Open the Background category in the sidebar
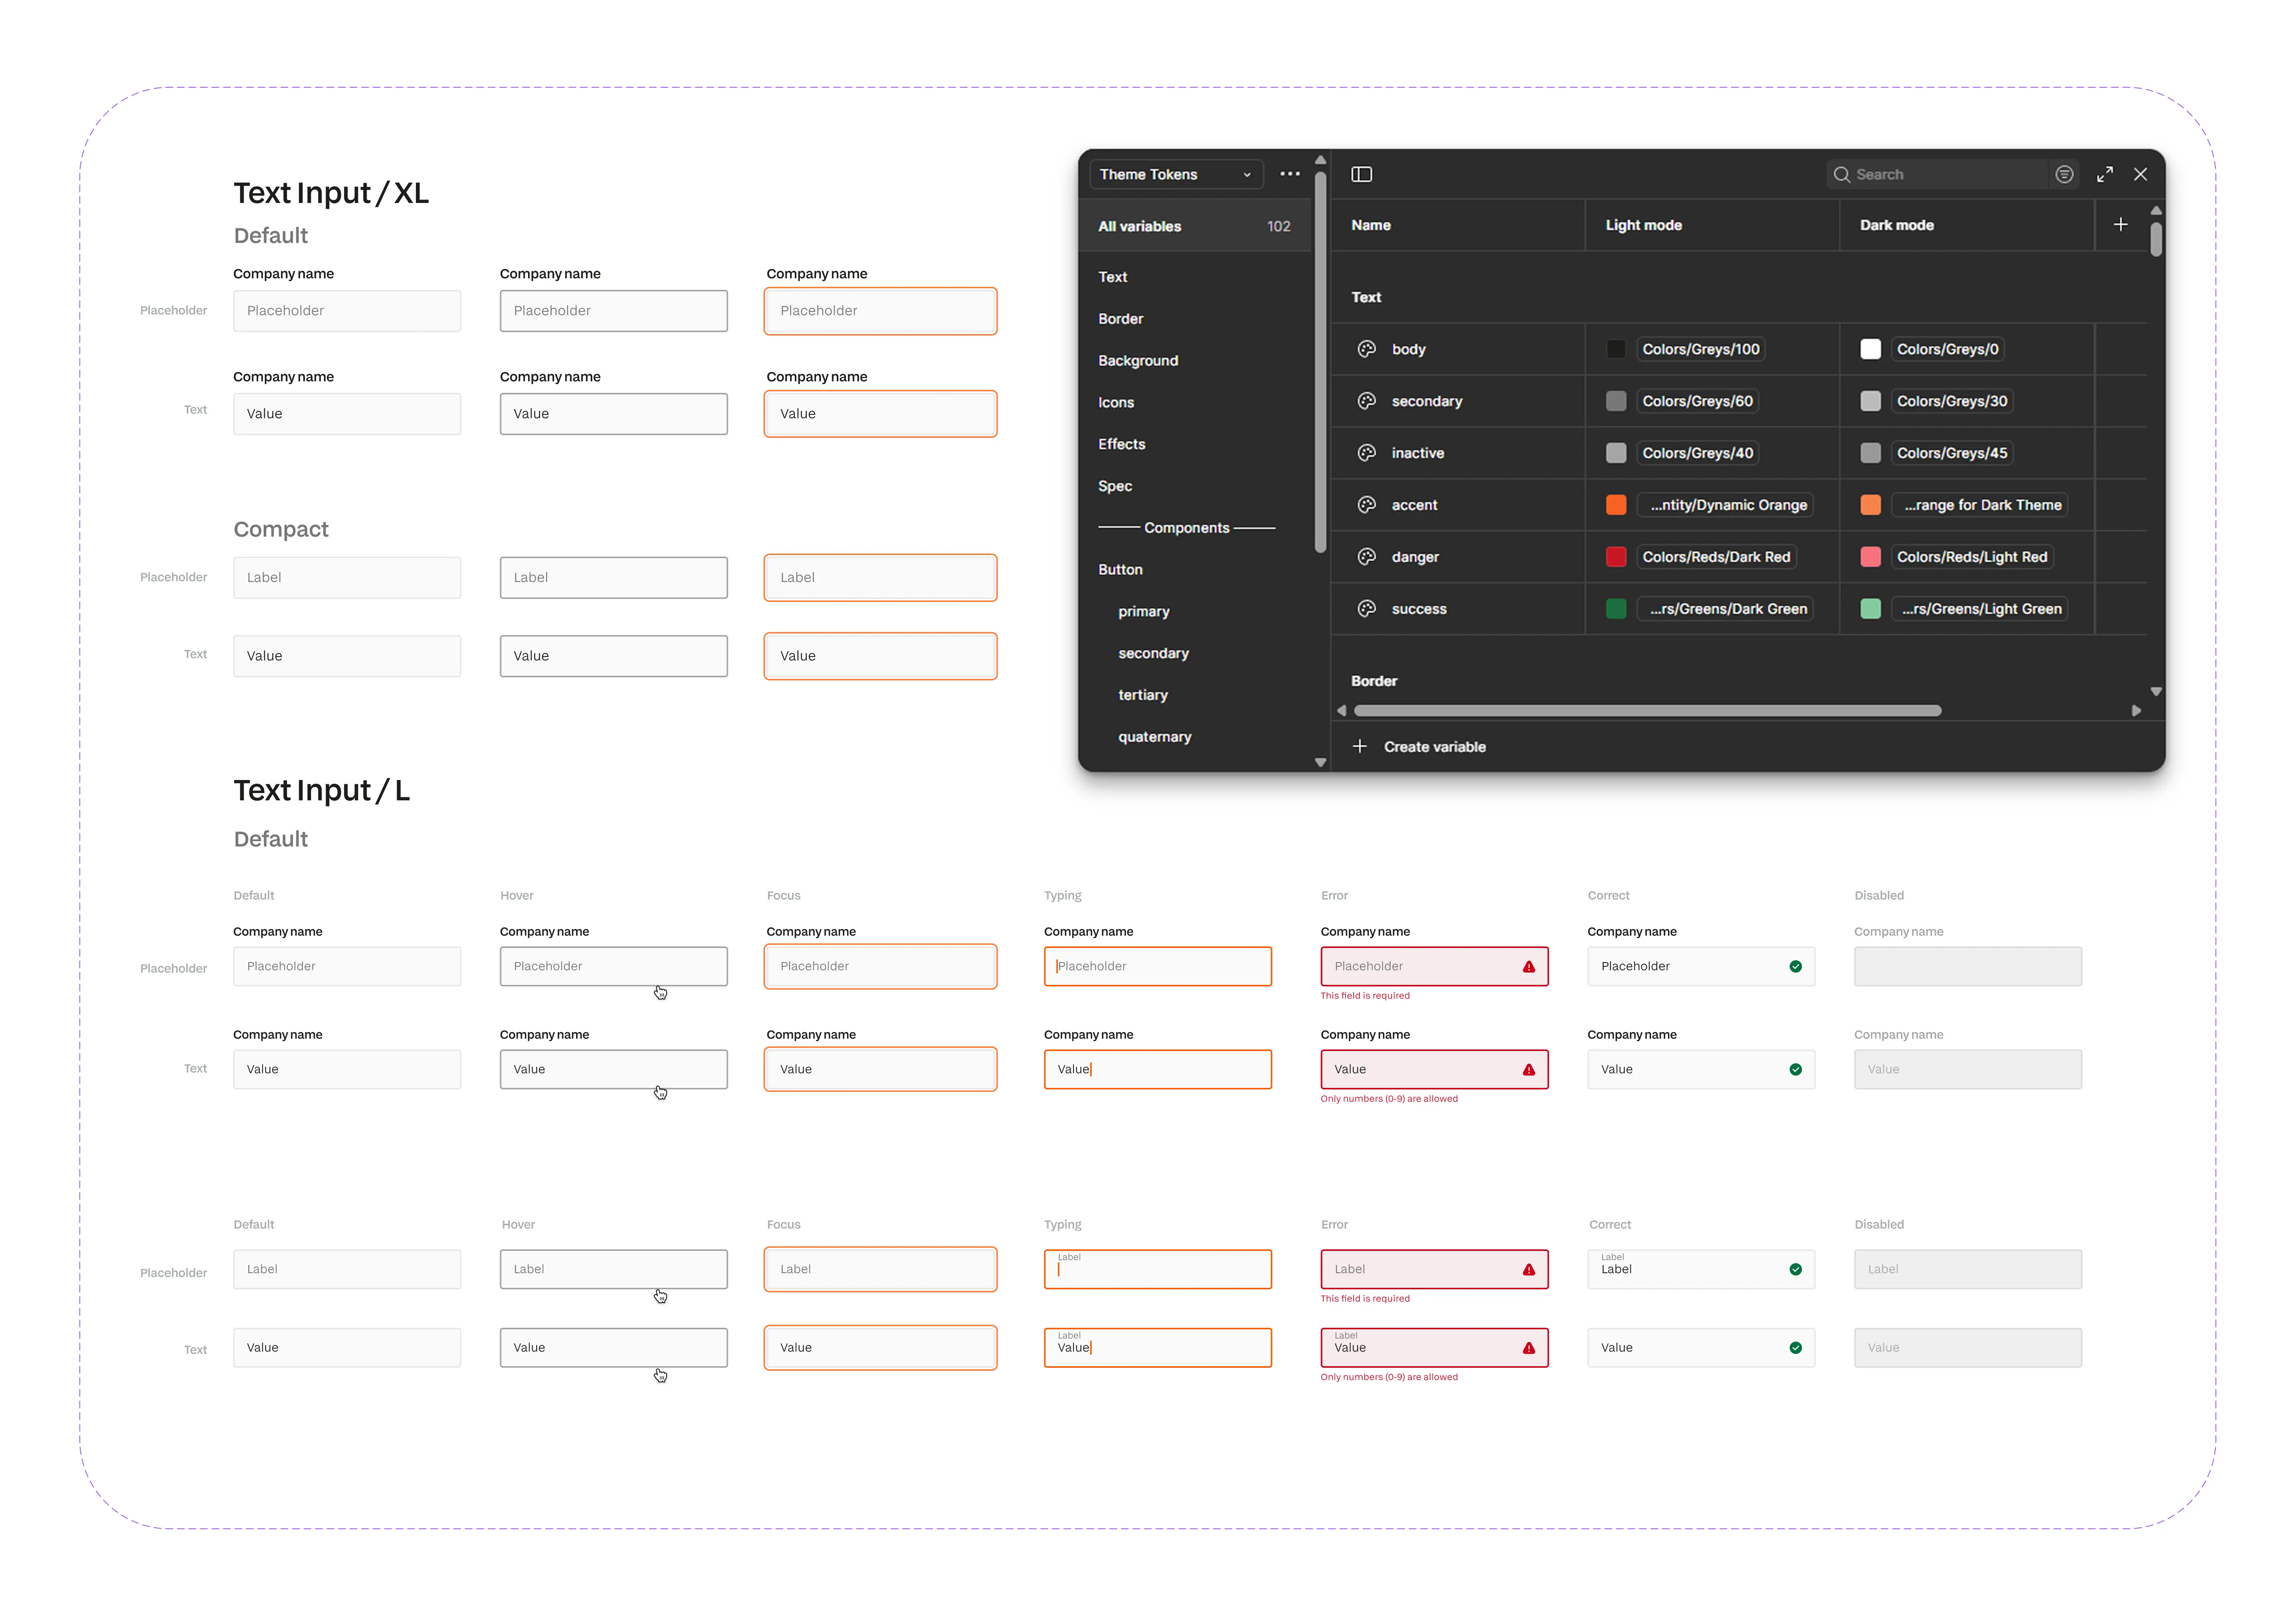This screenshot has width=2296, height=1613. 1138,360
